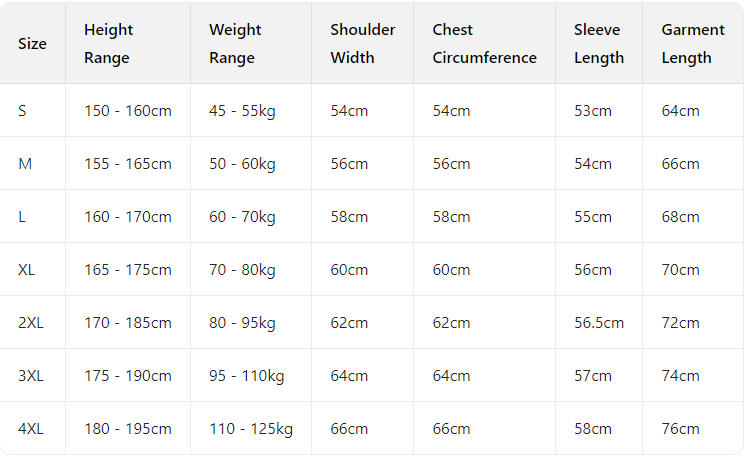Click the 60 - 70kg weight cell

242,217
